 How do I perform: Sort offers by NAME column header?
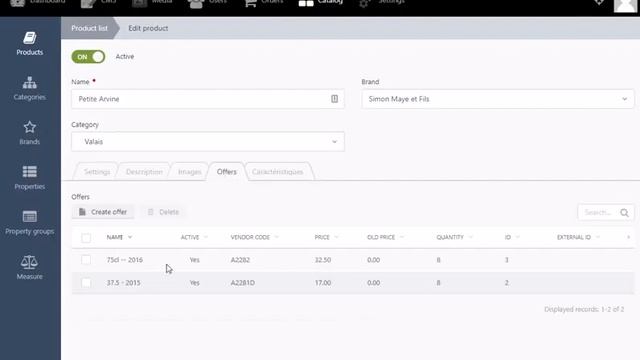tap(115, 237)
